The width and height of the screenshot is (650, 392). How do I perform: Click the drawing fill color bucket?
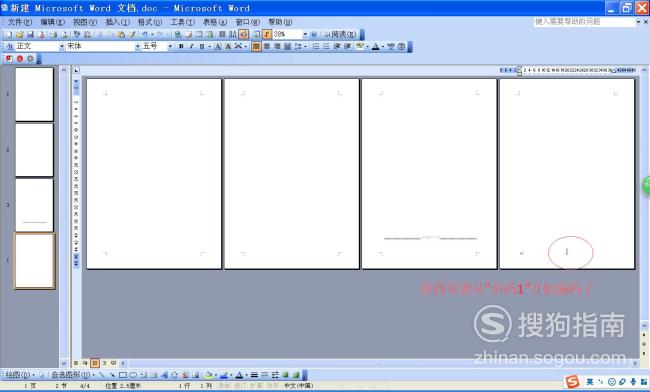pyautogui.click(x=209, y=375)
